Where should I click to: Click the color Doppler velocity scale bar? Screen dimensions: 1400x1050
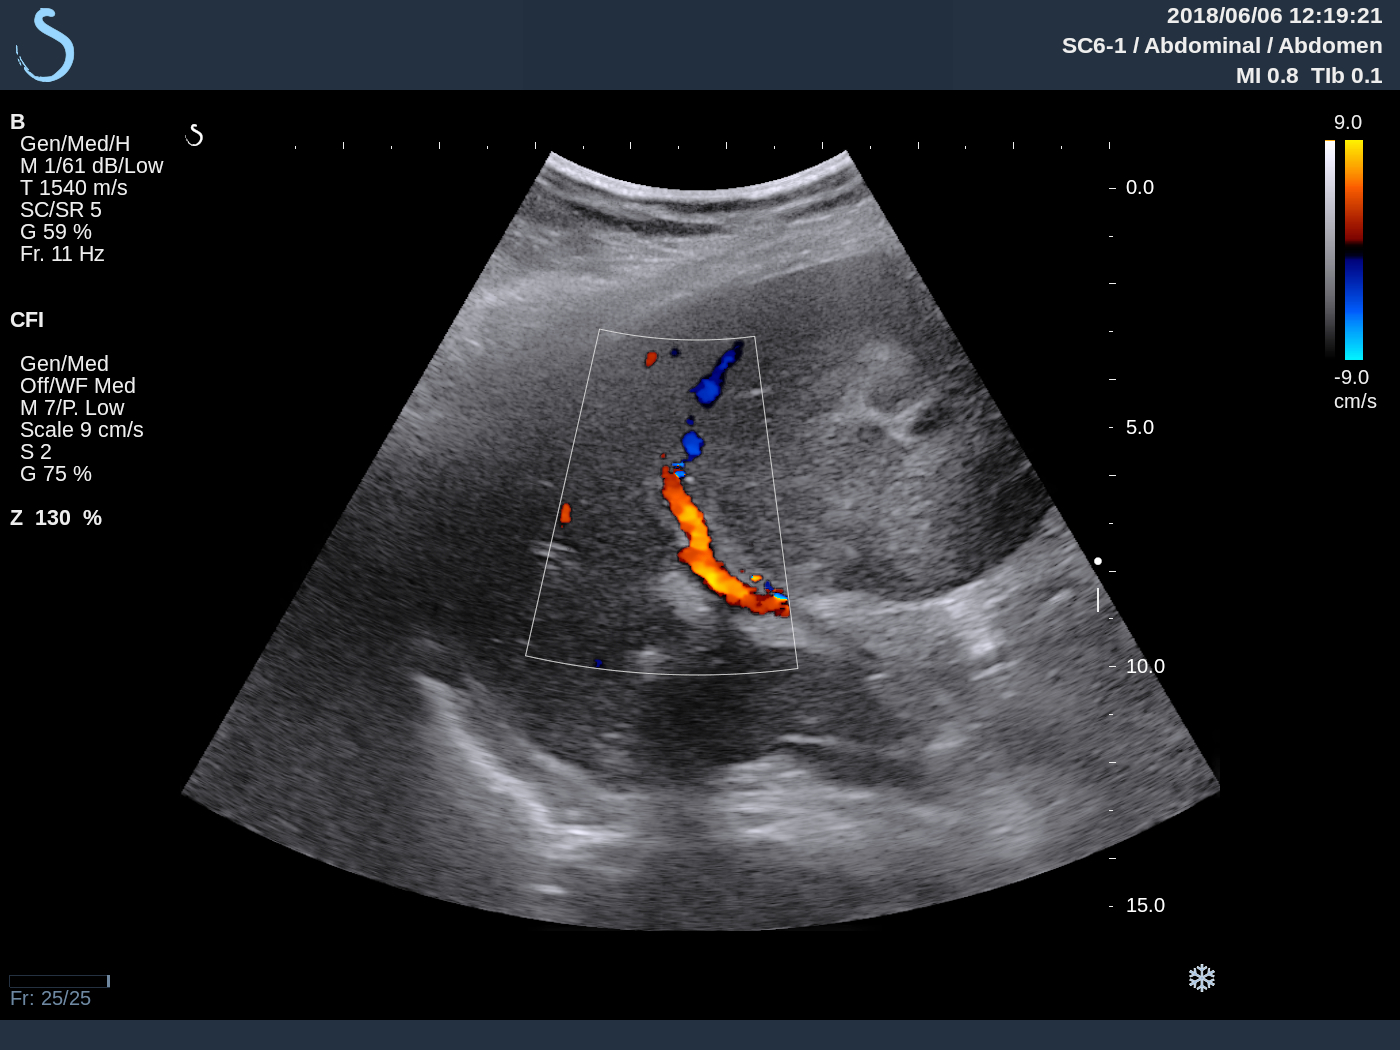(1356, 250)
